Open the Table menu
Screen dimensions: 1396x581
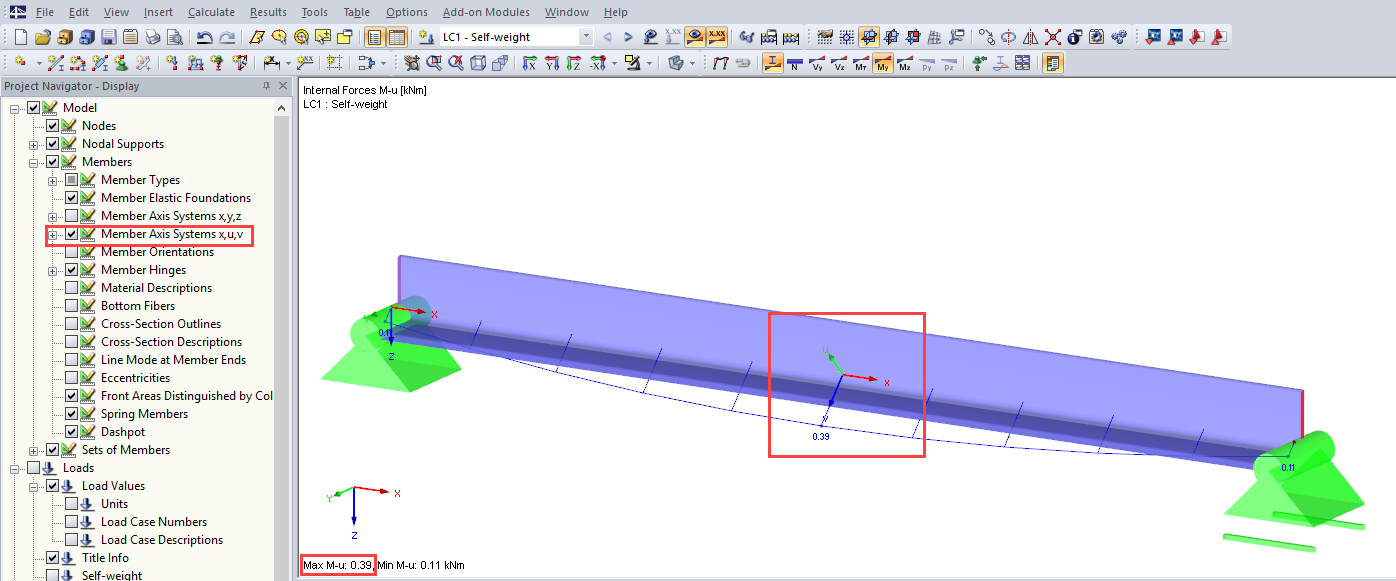click(x=356, y=12)
